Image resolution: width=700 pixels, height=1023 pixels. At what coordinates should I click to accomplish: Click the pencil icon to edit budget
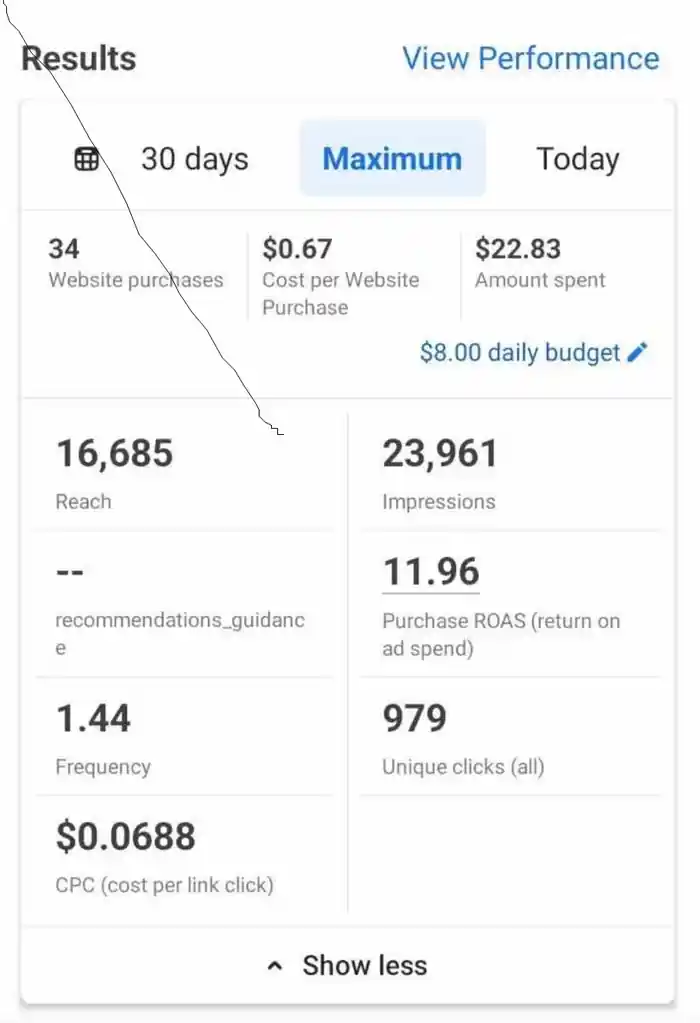click(637, 352)
